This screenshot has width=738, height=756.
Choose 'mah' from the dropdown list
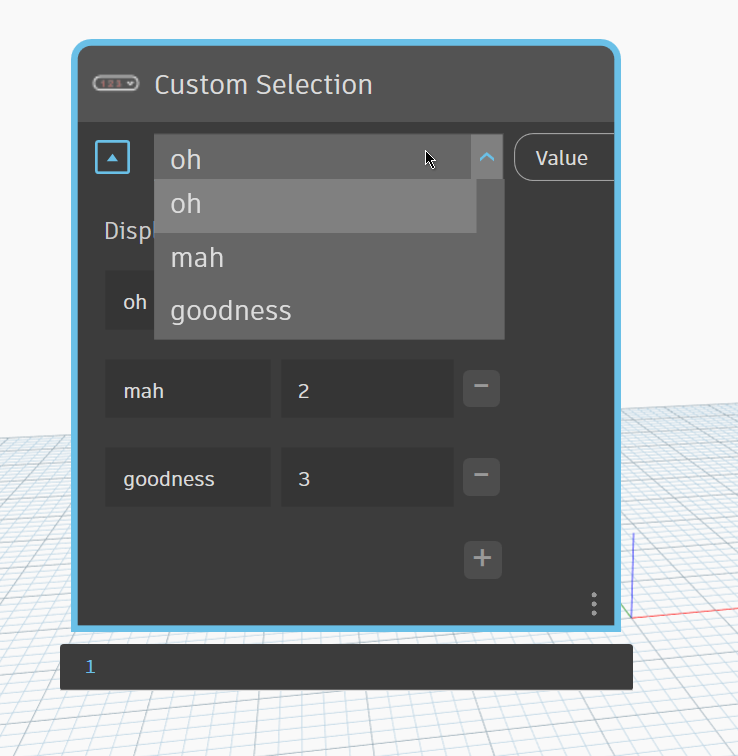329,258
